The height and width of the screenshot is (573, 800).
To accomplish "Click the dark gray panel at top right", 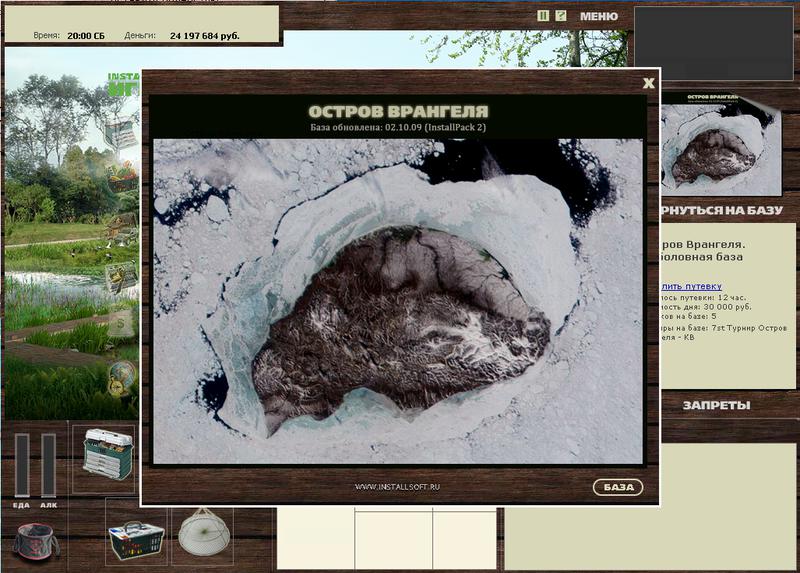I will [714, 43].
